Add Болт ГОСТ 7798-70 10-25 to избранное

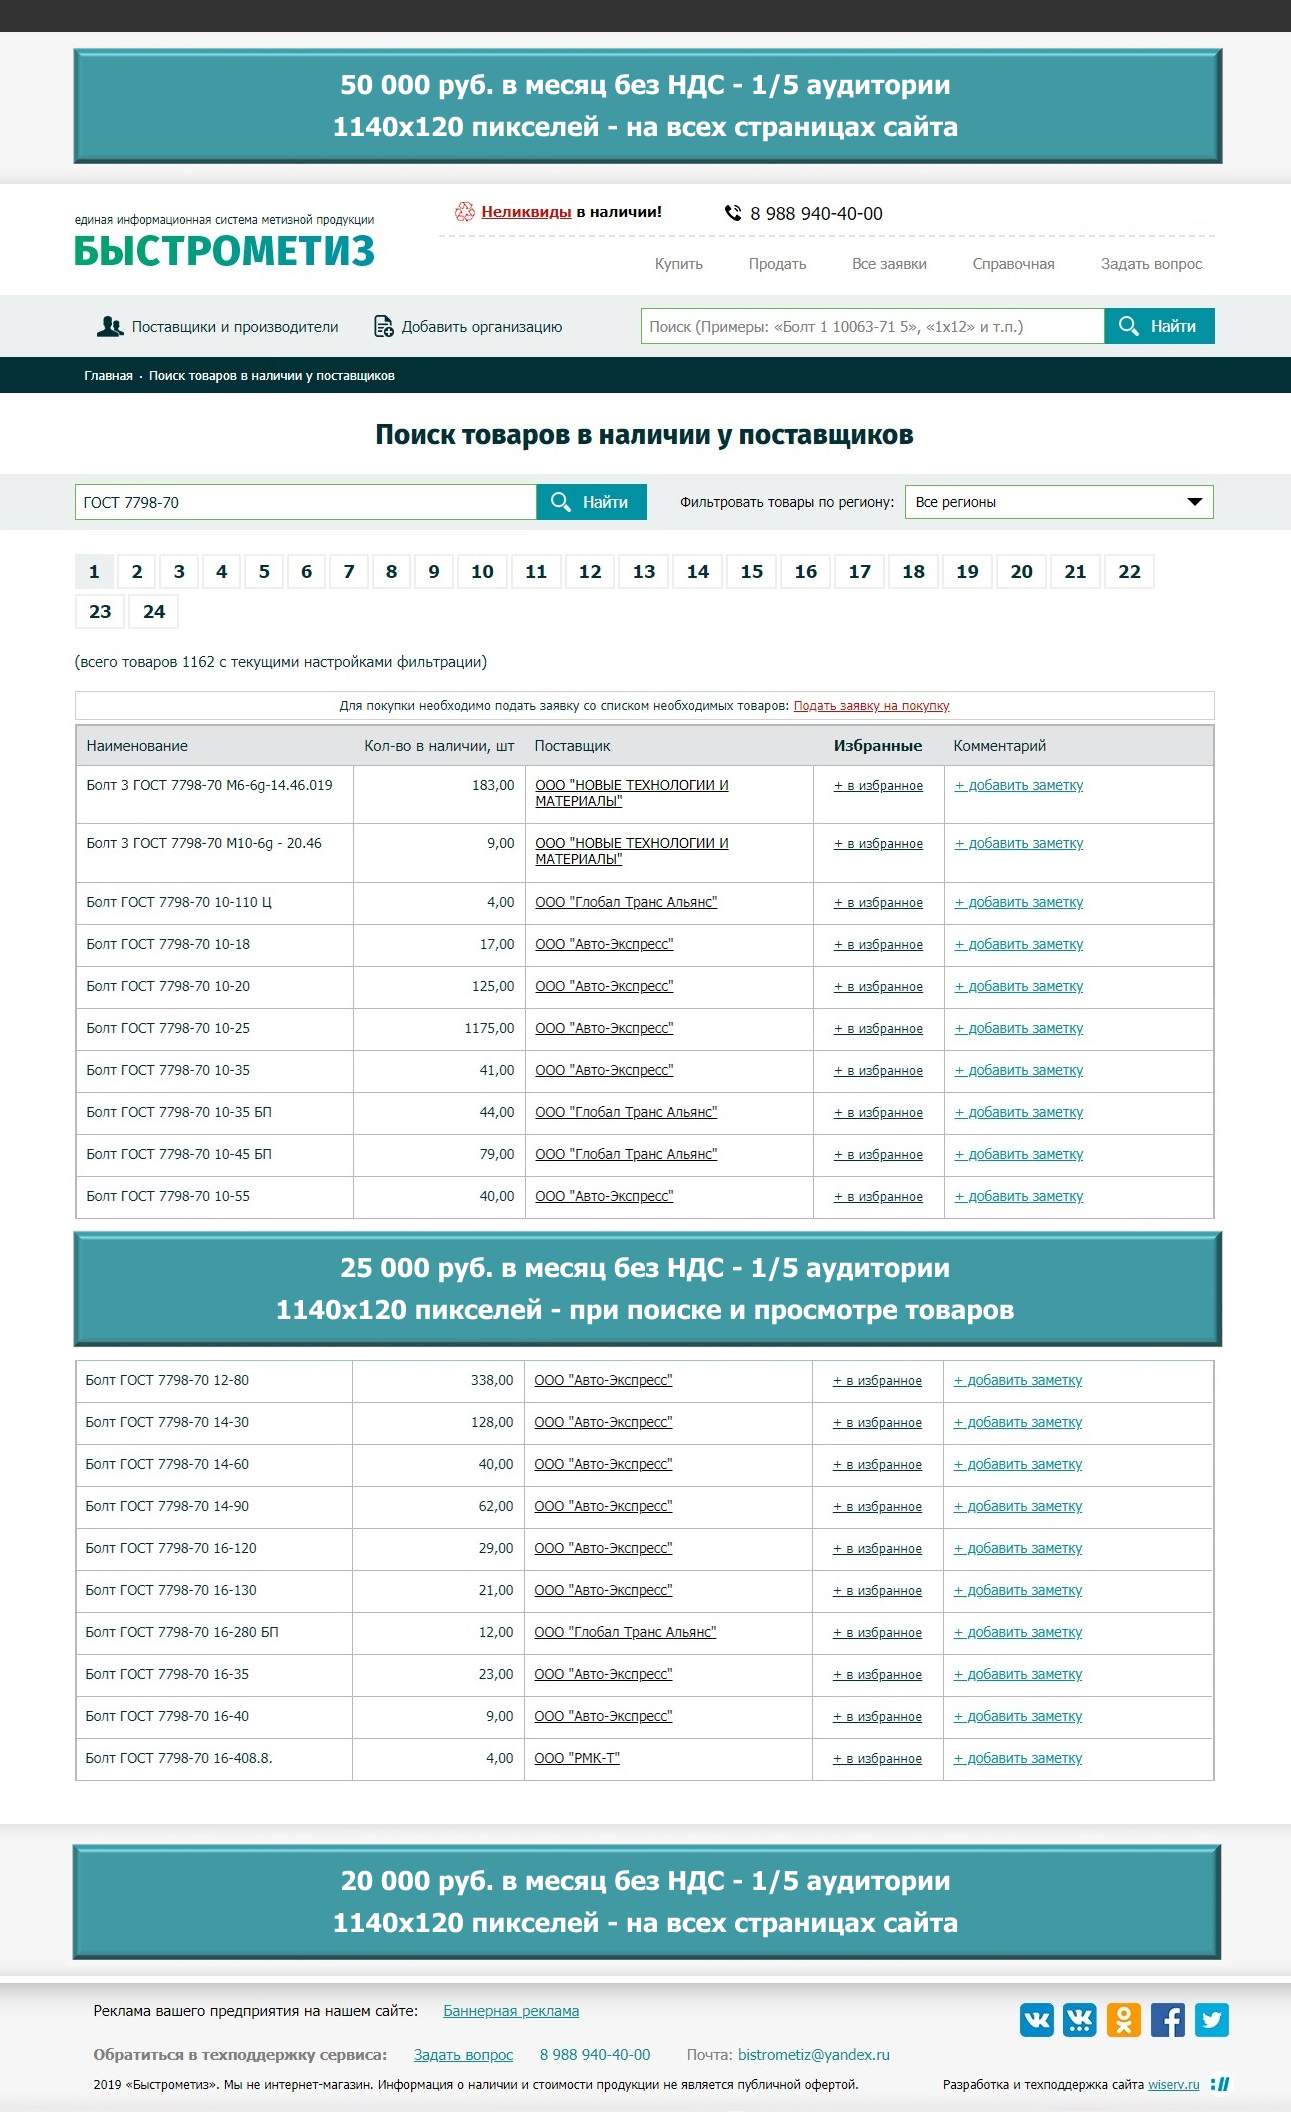[x=878, y=1029]
